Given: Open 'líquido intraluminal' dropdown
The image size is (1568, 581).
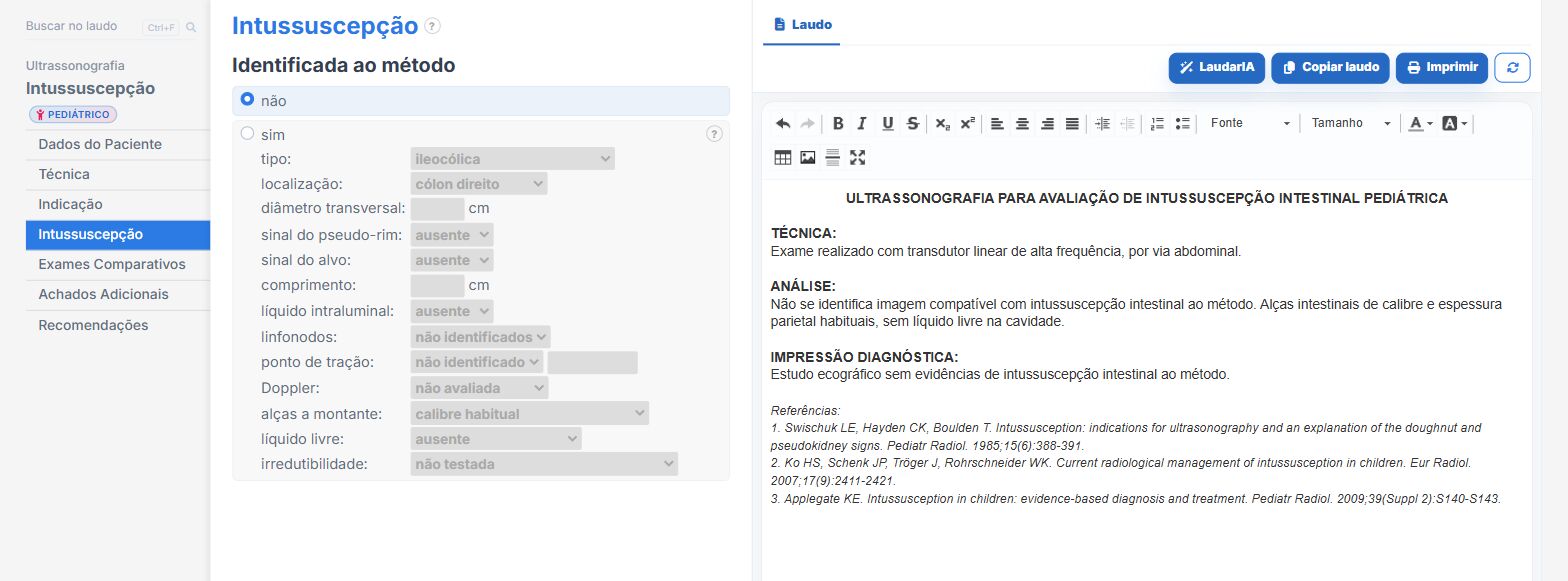Looking at the screenshot, I should coord(452,311).
